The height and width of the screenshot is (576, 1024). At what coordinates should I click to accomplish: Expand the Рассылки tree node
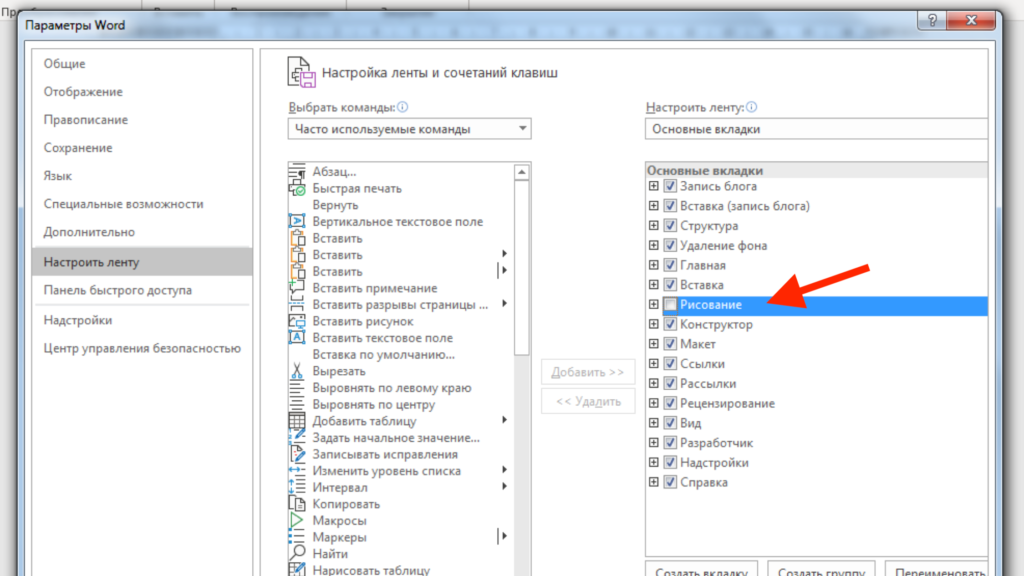click(654, 383)
